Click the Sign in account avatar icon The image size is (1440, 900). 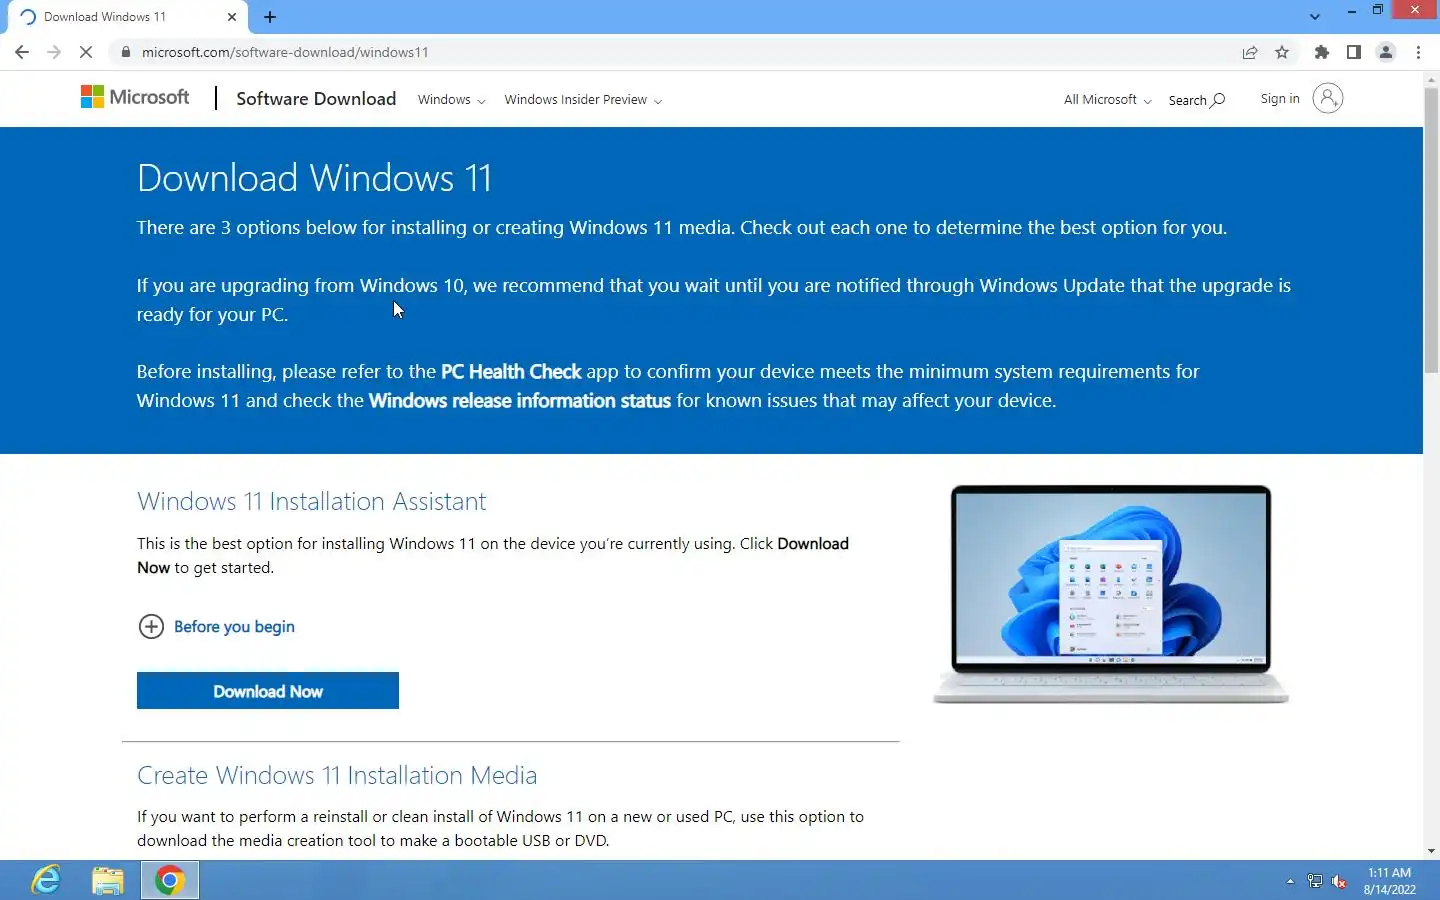[x=1327, y=98]
